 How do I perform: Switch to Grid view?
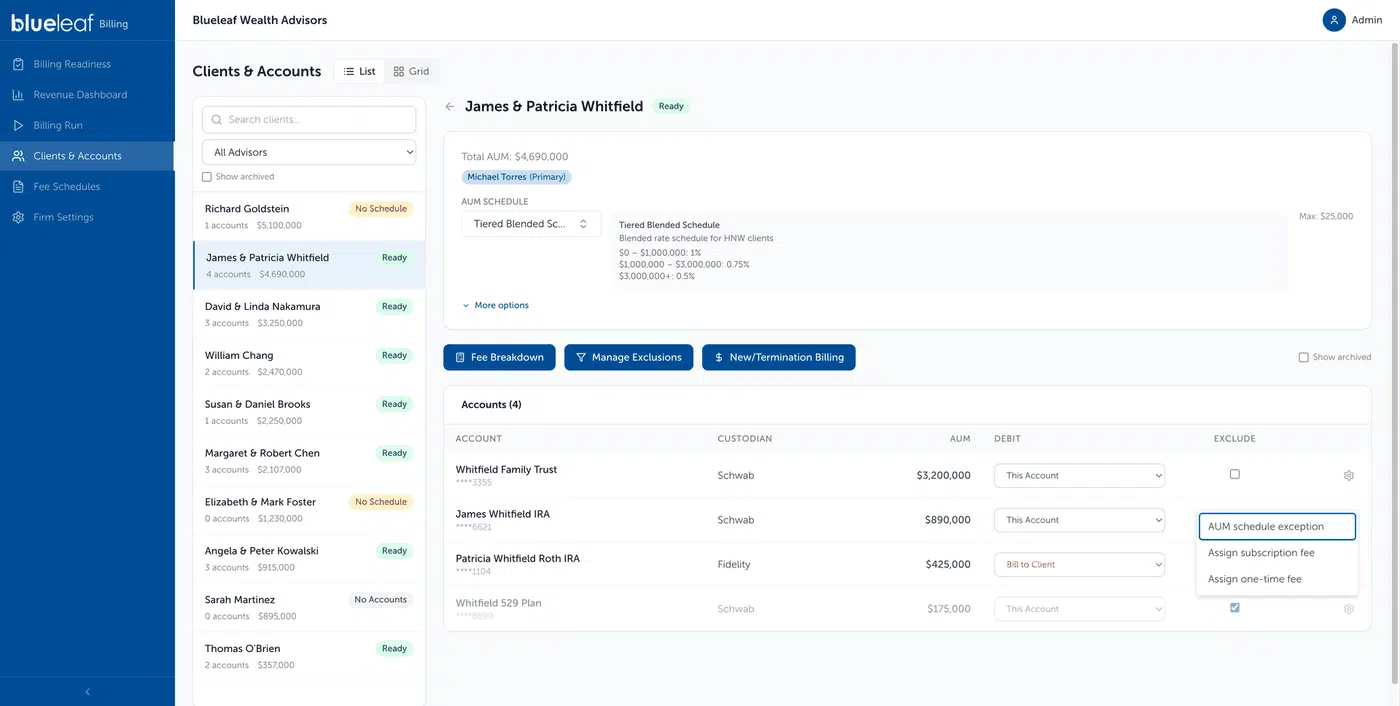411,71
